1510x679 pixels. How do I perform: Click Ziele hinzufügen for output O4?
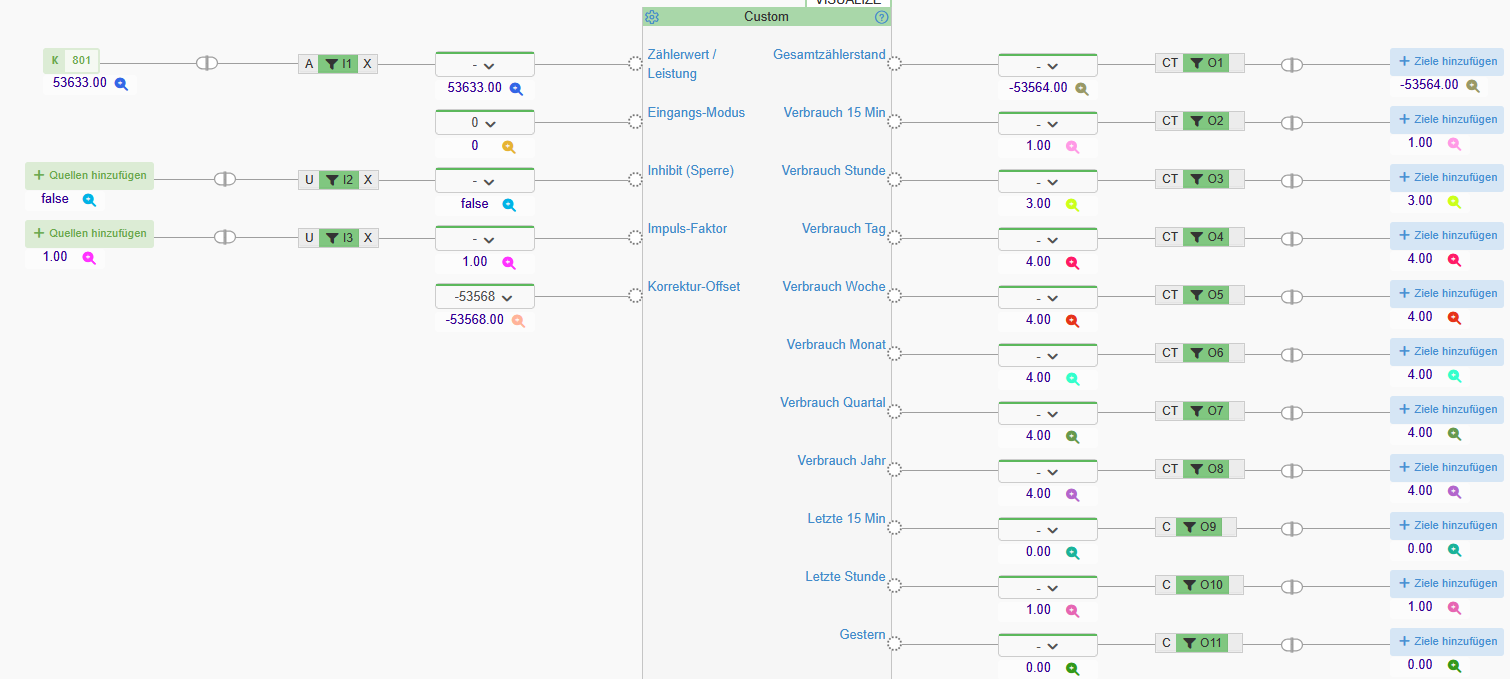tap(1446, 235)
